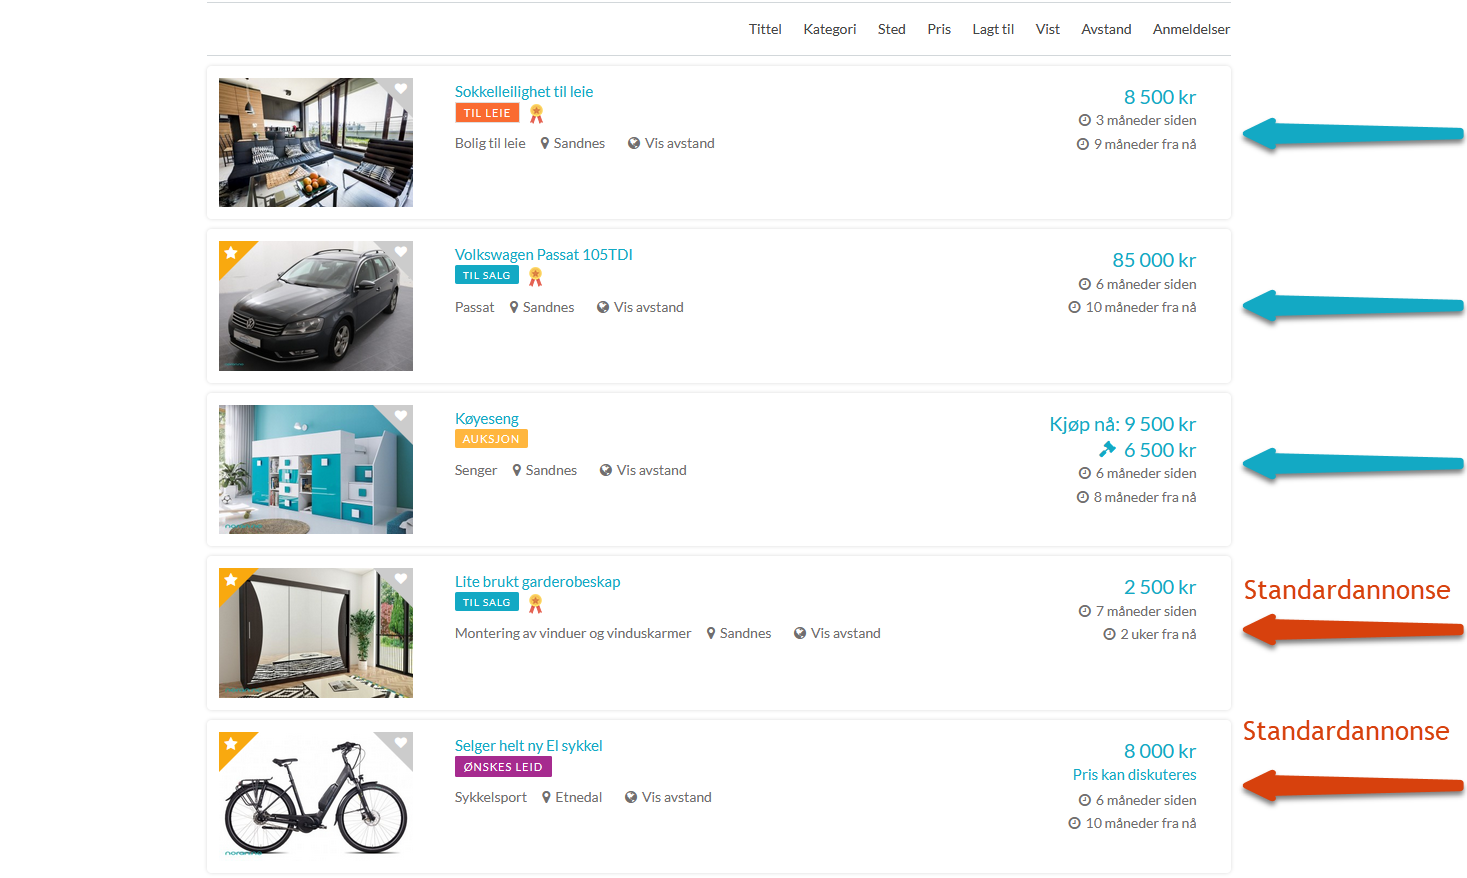Click the auction hammer icon beside 6 500 kr

[1107, 449]
